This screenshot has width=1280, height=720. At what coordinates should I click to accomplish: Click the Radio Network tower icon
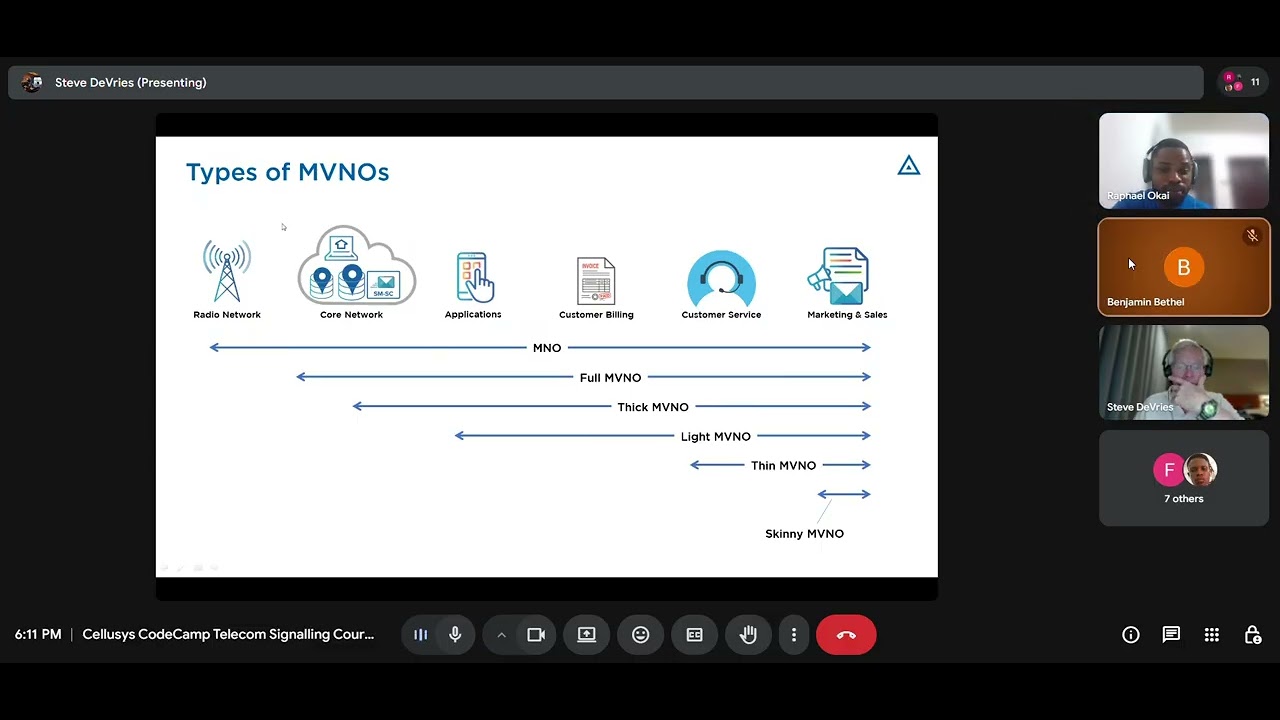227,271
